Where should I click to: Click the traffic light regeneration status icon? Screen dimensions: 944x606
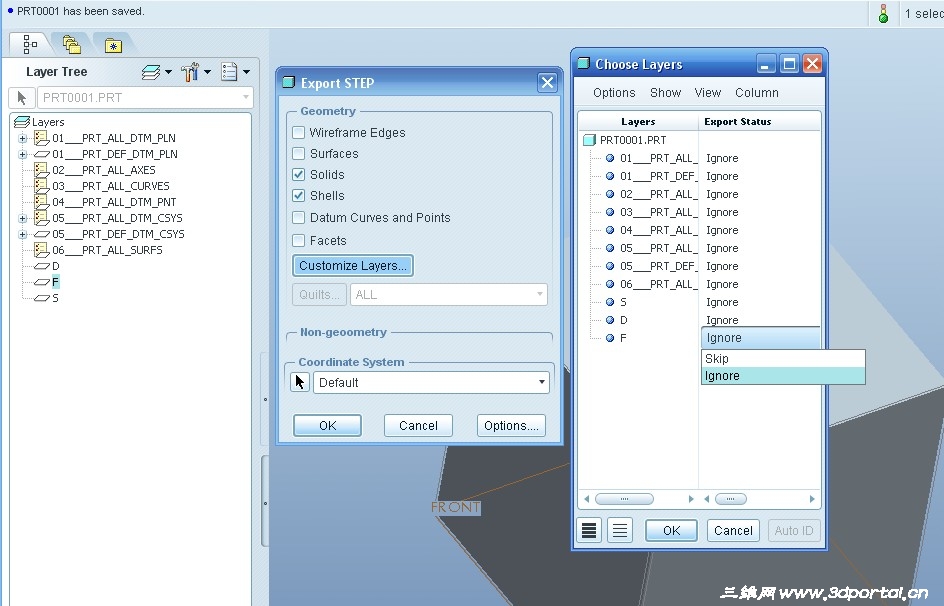(x=883, y=14)
